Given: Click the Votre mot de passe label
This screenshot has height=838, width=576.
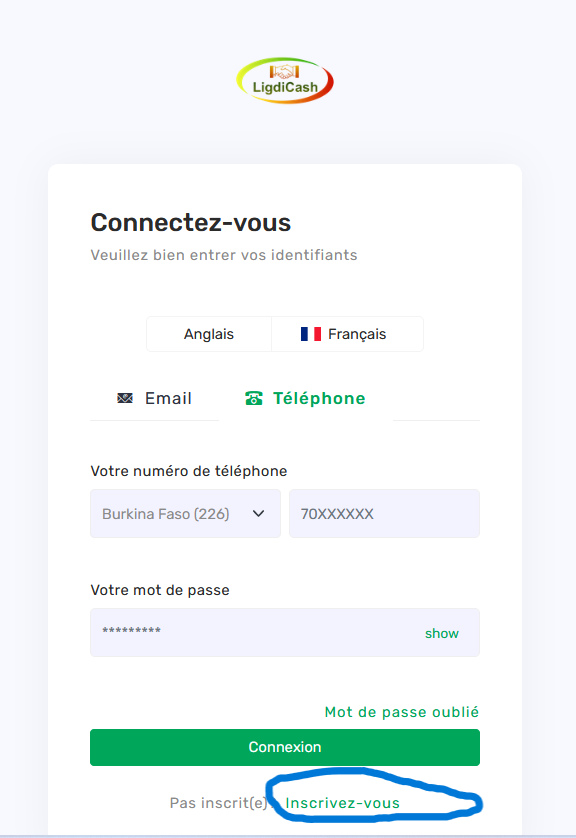Looking at the screenshot, I should click(160, 590).
